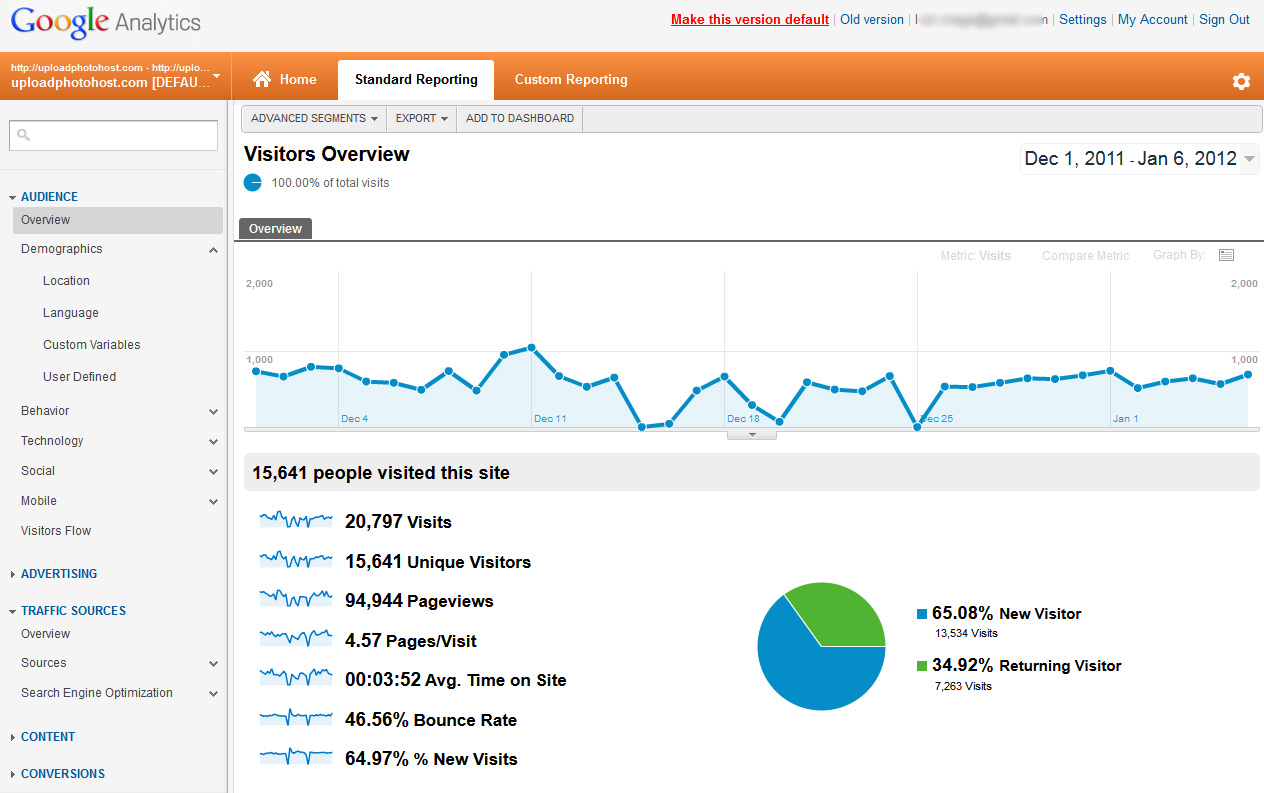The image size is (1264, 793).
Task: Click the green Returning Visitor legend swatch
Action: [x=922, y=666]
